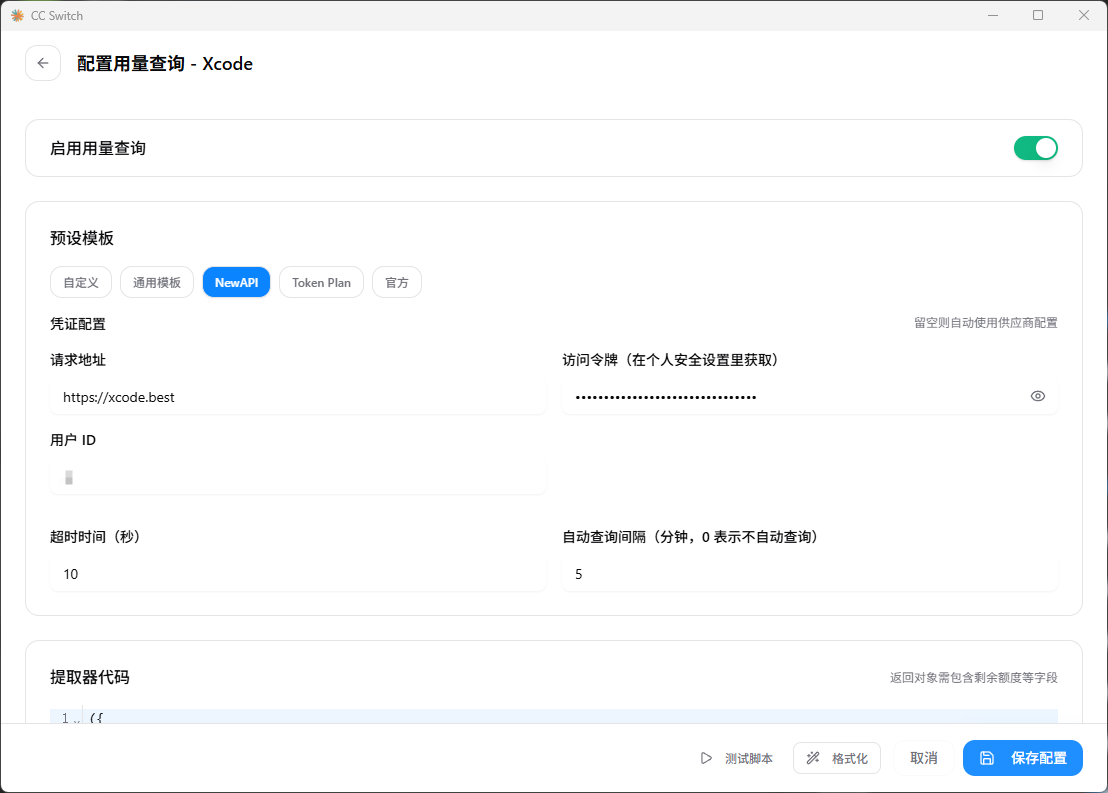Click the page title 配置用量查询 - Xcode

tap(165, 64)
